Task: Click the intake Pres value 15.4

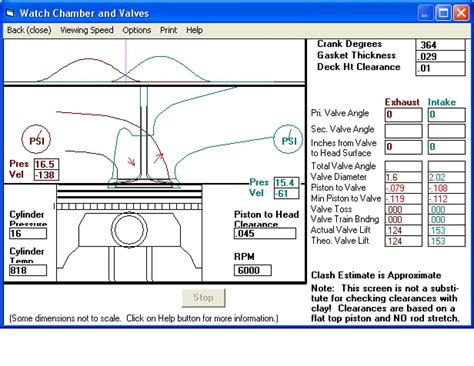Action: (x=286, y=183)
